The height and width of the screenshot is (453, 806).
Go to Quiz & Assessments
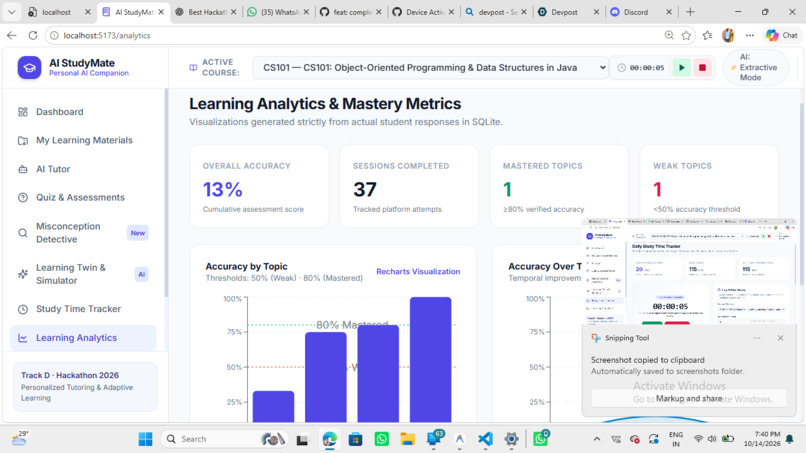coord(82,197)
